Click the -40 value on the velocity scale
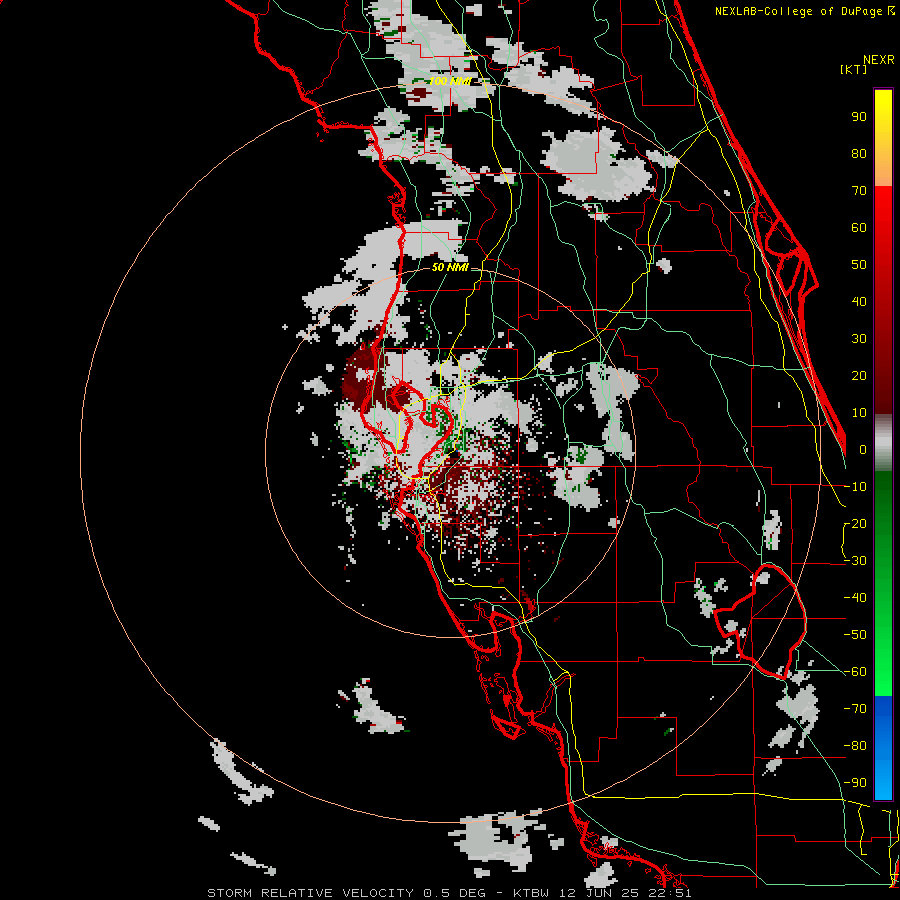The width and height of the screenshot is (900, 900). click(x=855, y=598)
